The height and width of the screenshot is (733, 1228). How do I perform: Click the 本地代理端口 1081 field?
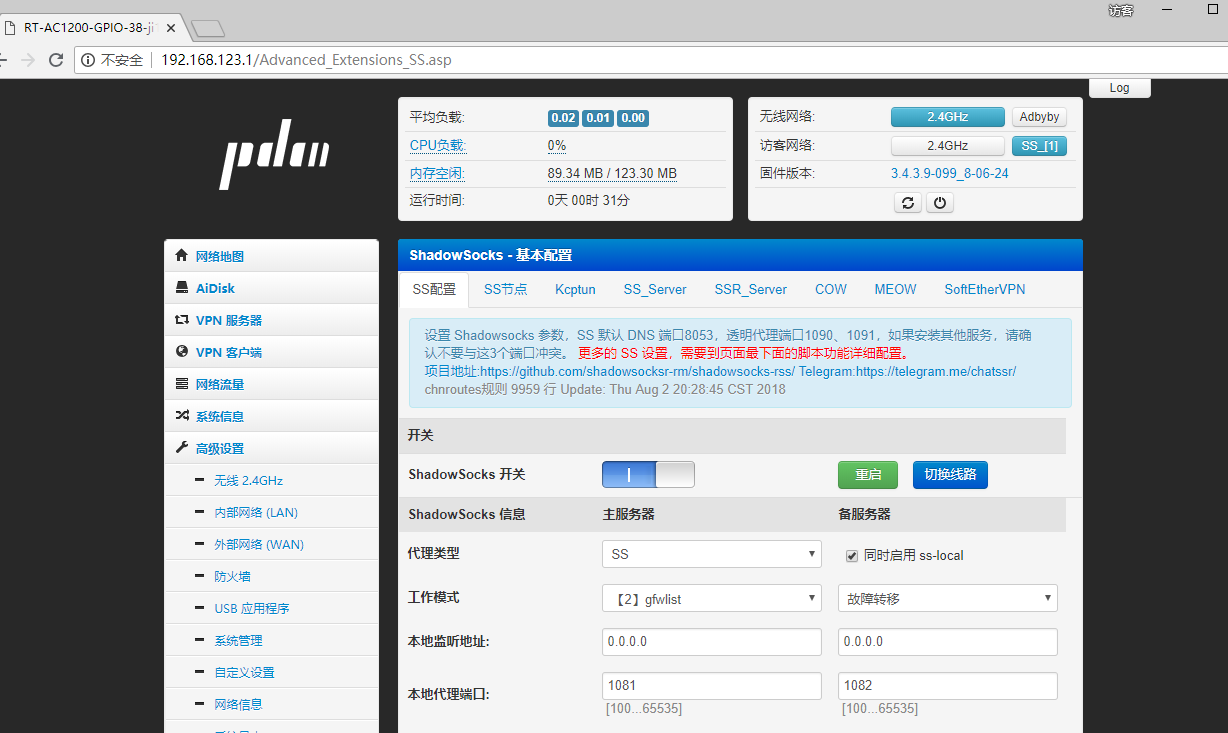(711, 686)
